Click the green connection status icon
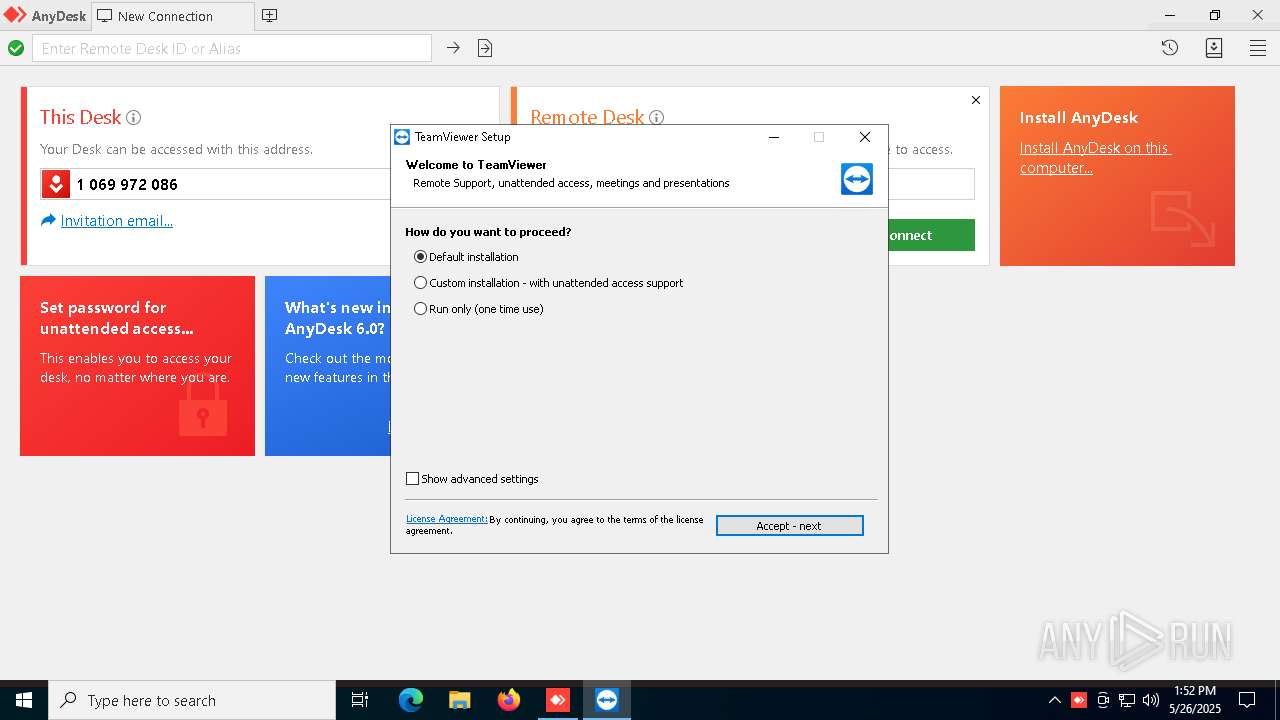The width and height of the screenshot is (1280, 720). (x=16, y=48)
